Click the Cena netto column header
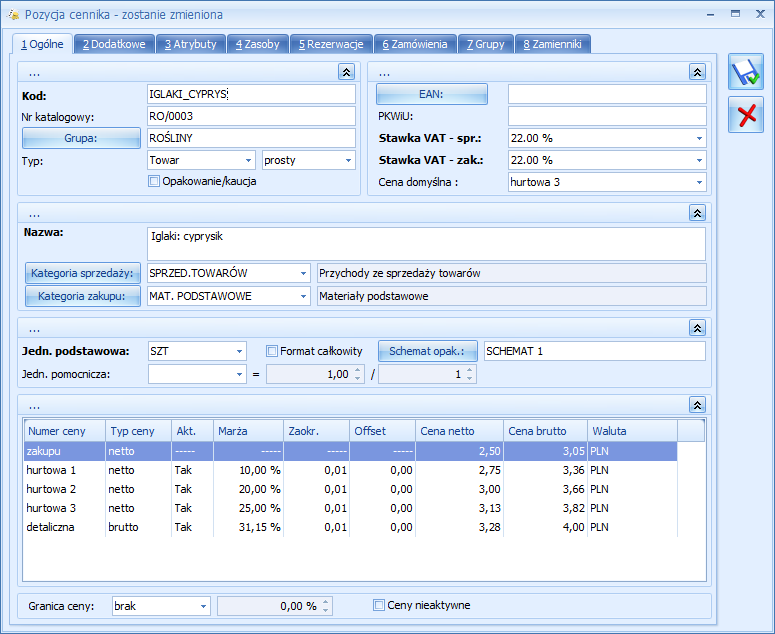The width and height of the screenshot is (775, 634). (460, 431)
